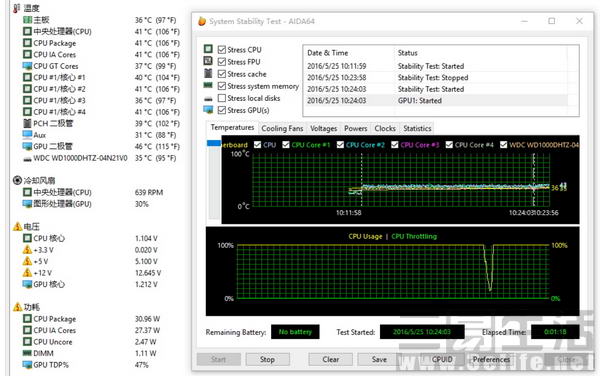600x376 pixels.
Task: Click the blue graph slider left of temperatures
Action: coord(214,143)
